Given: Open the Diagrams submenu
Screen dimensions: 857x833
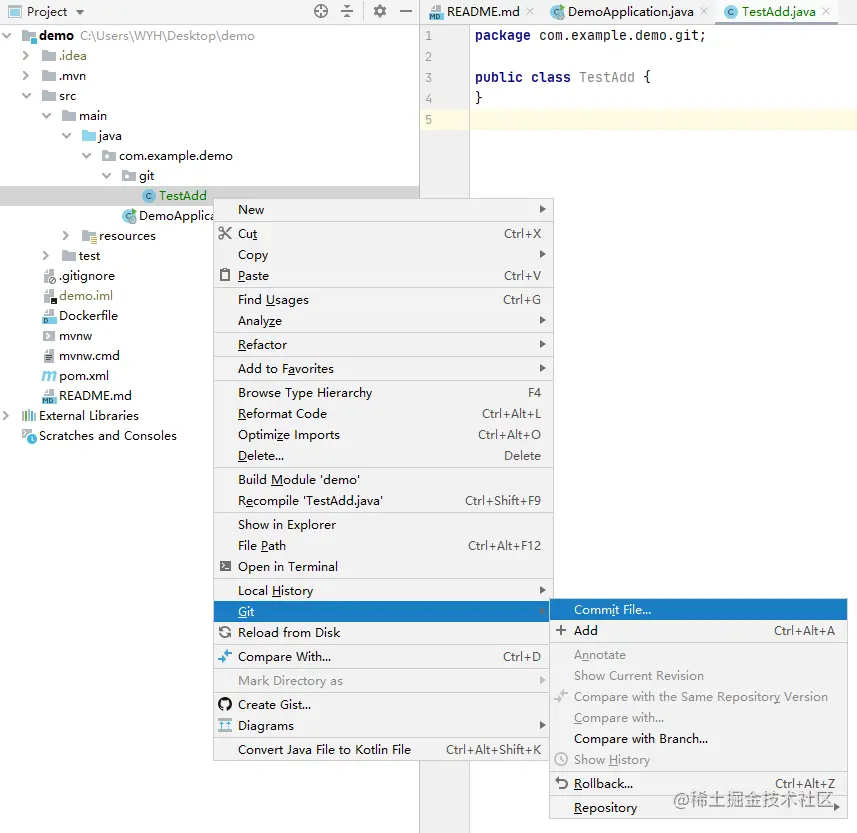Looking at the screenshot, I should [383, 726].
